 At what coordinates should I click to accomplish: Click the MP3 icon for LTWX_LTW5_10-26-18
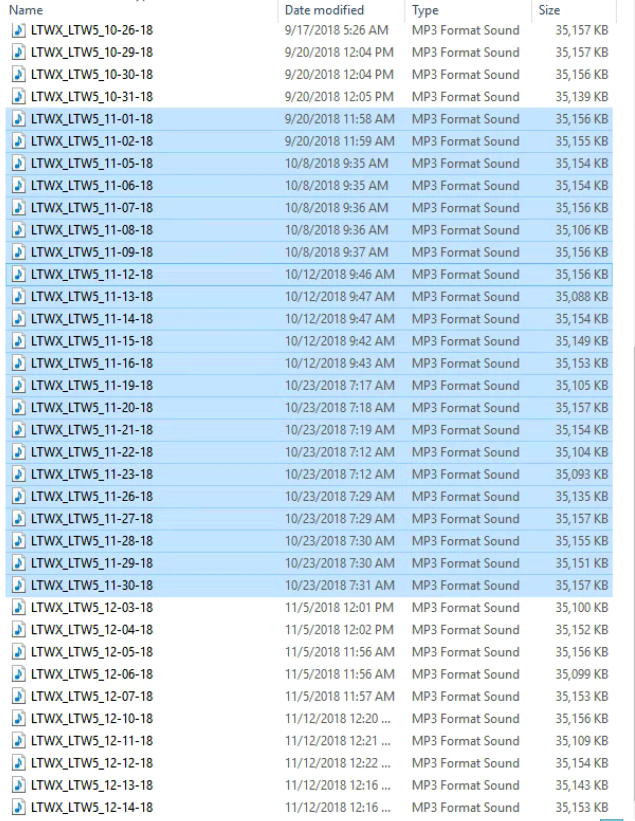(19, 30)
